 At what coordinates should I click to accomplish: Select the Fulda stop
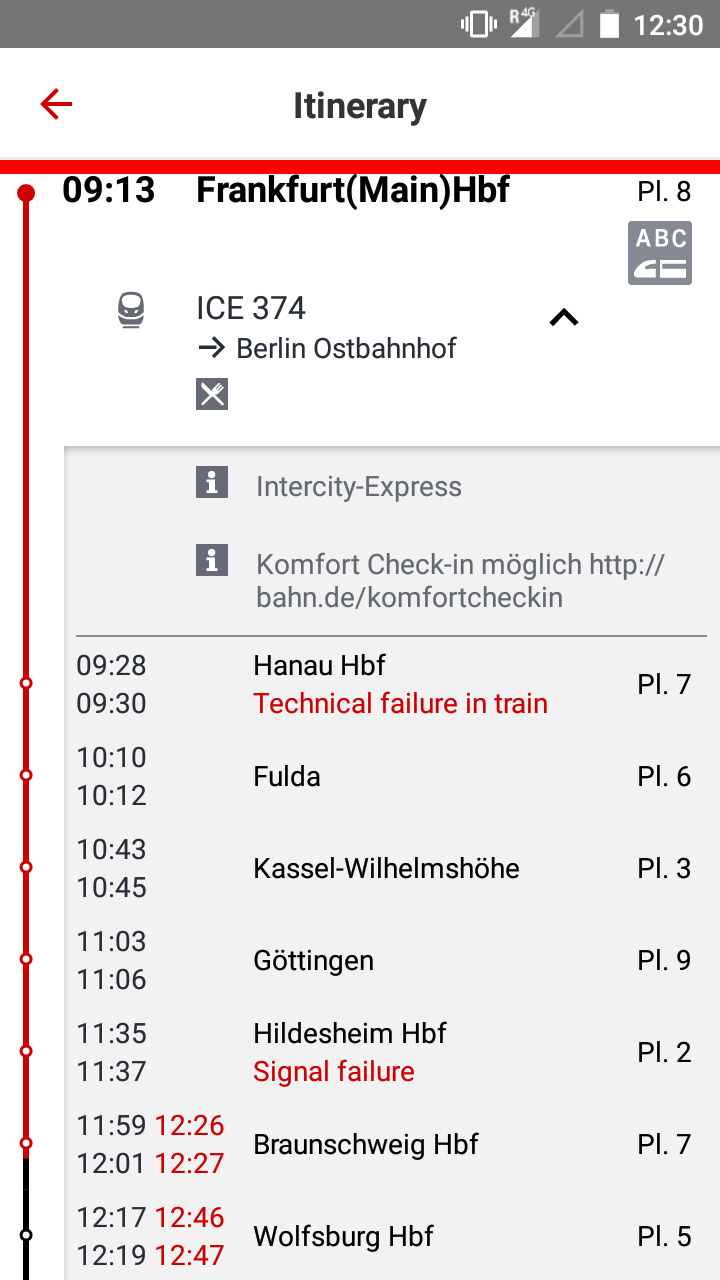pos(287,777)
